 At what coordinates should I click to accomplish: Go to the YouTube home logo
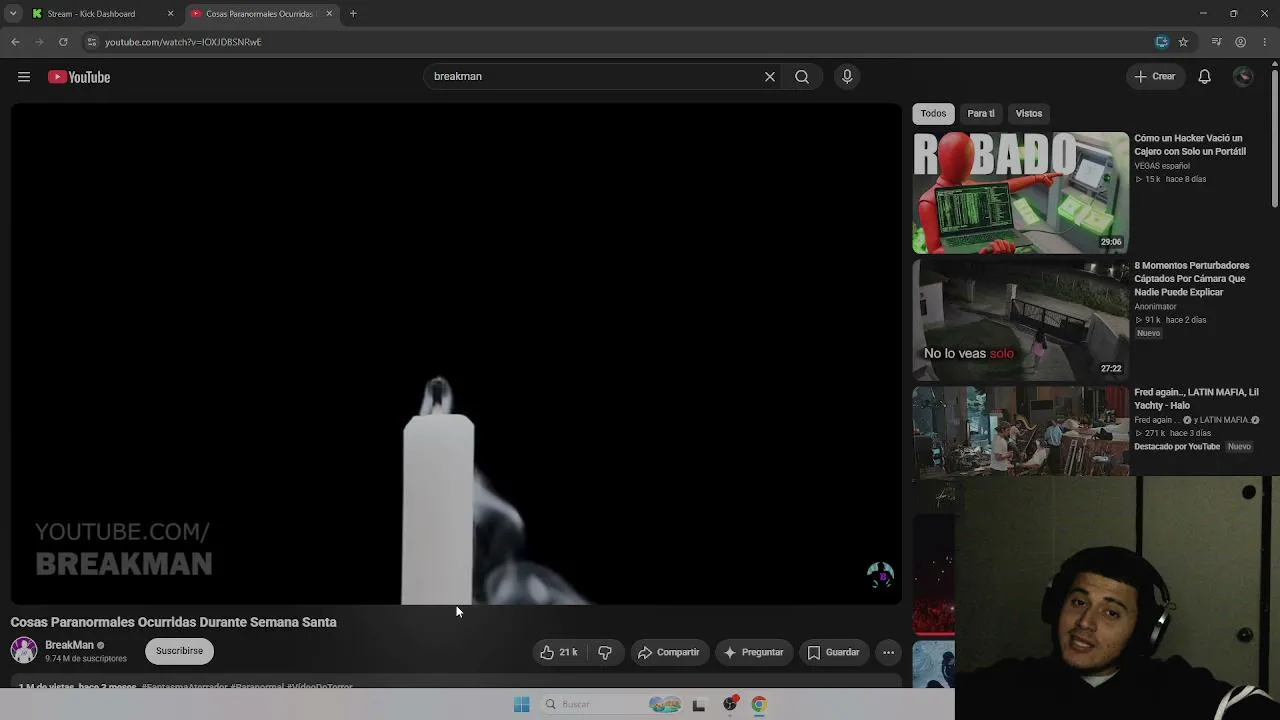79,77
